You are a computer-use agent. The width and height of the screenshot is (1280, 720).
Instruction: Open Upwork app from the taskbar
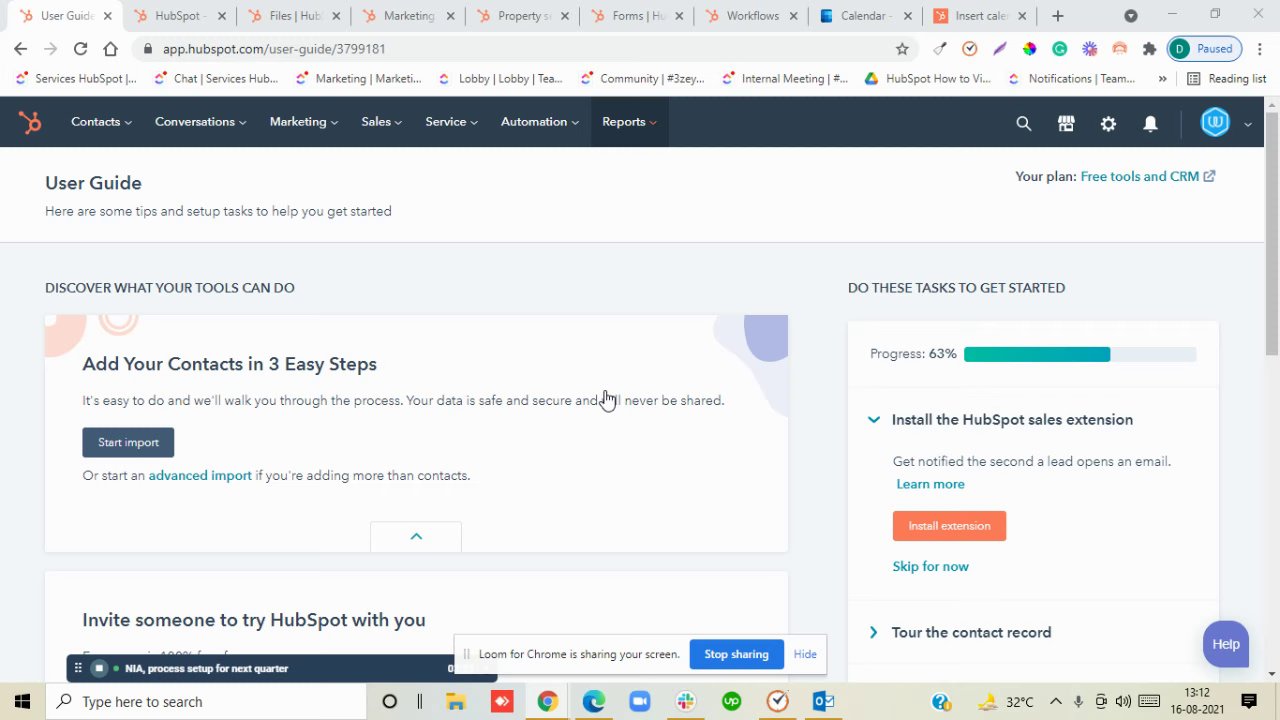731,701
